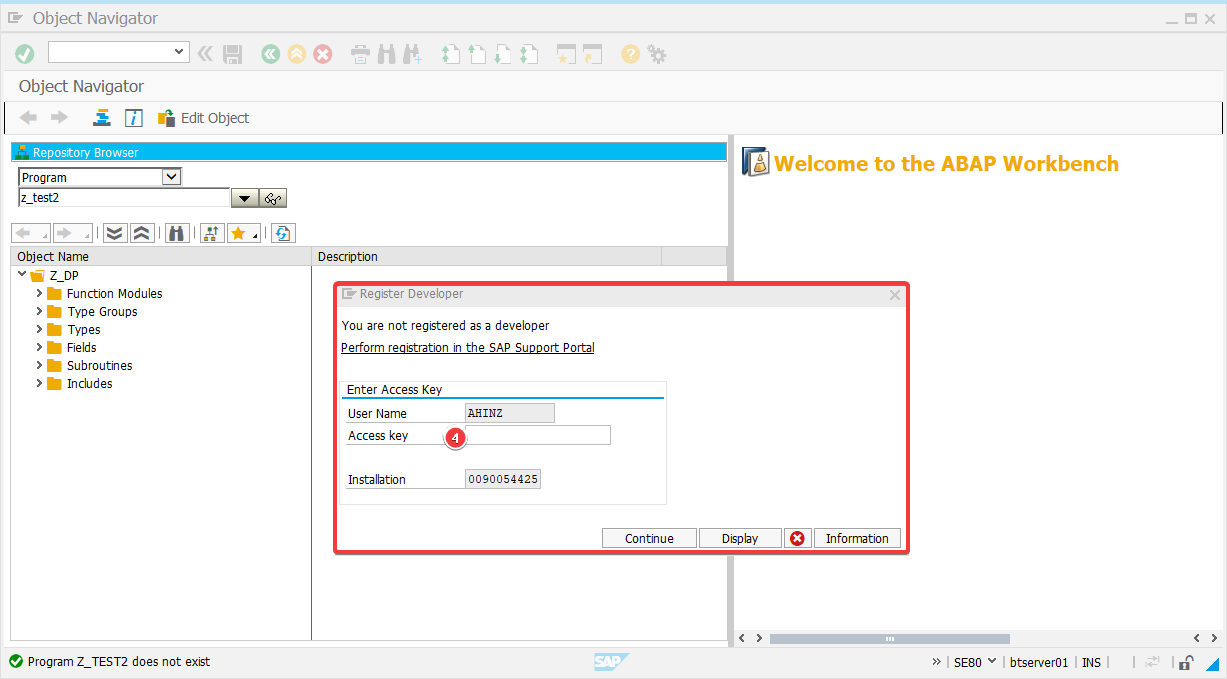
Task: Click the red cancel icon in dialog
Action: coord(797,538)
